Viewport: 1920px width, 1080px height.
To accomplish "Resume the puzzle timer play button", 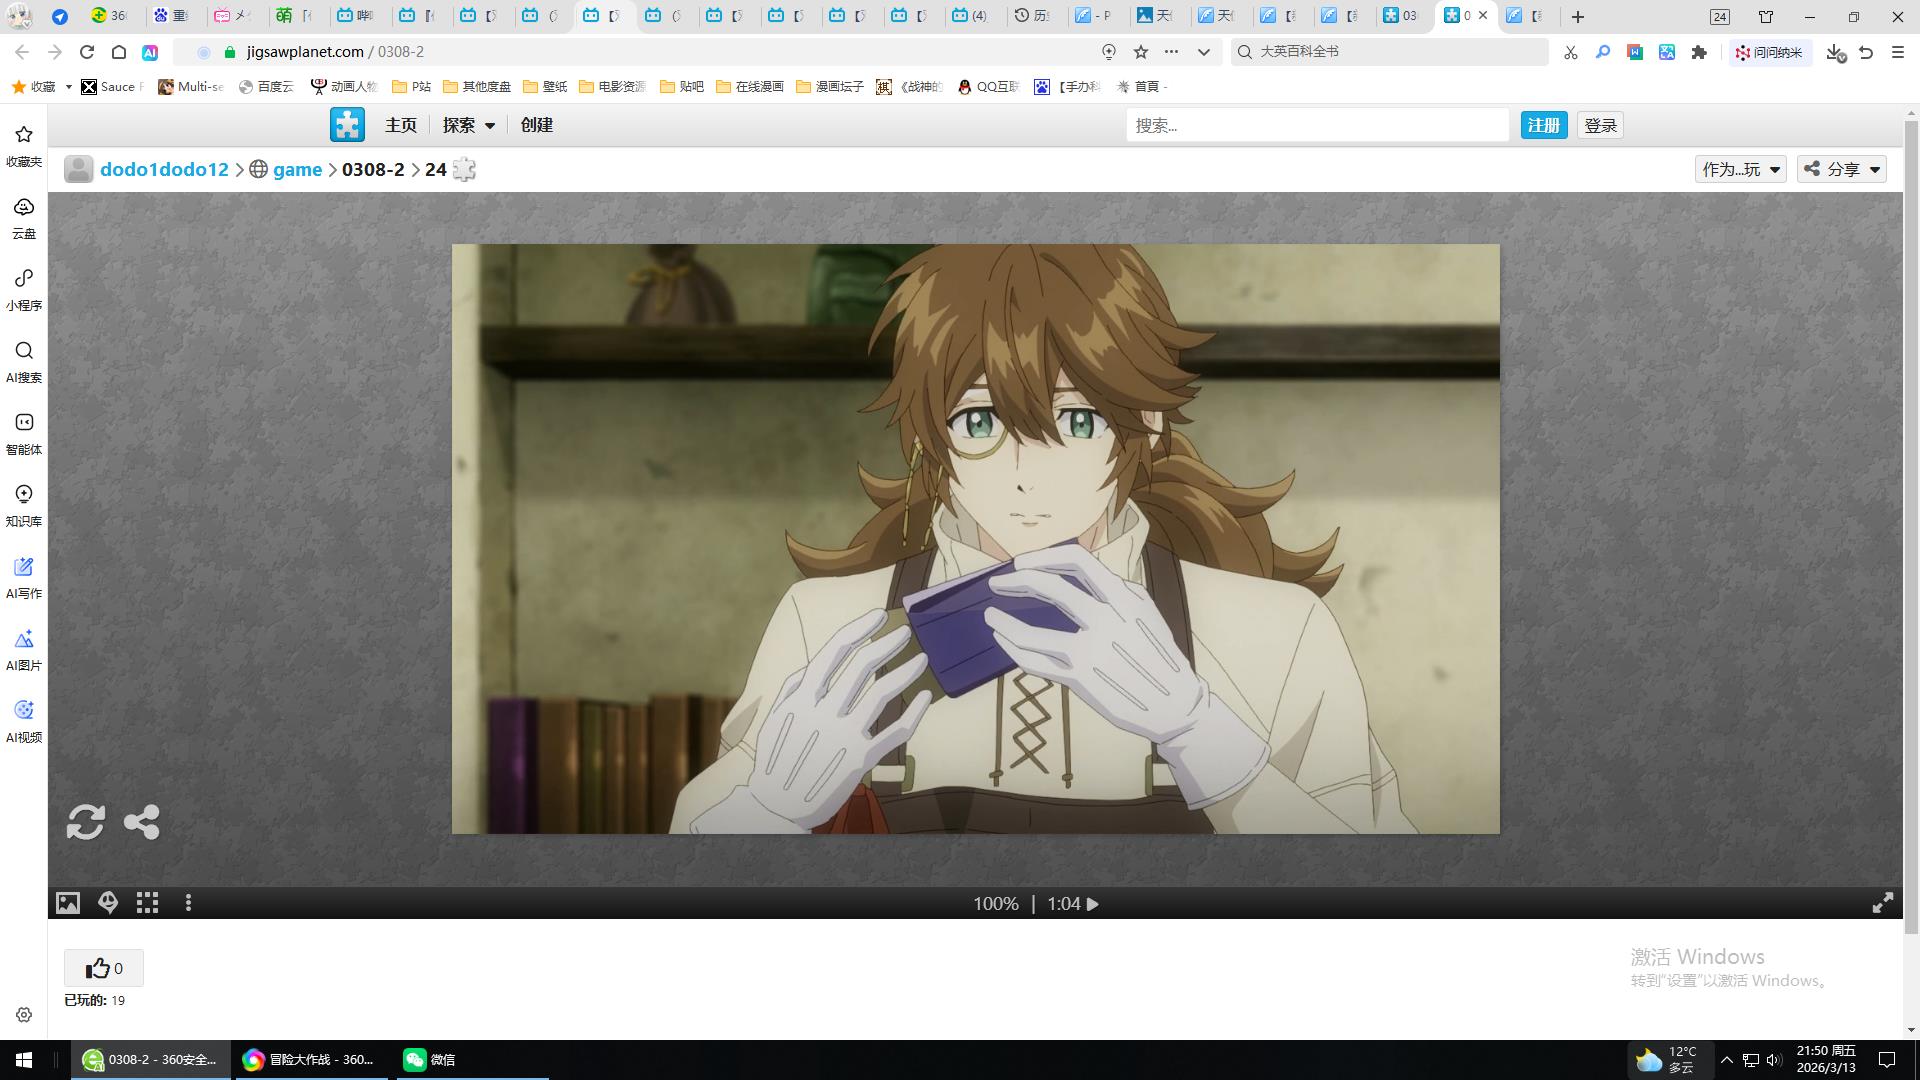I will (x=1093, y=904).
